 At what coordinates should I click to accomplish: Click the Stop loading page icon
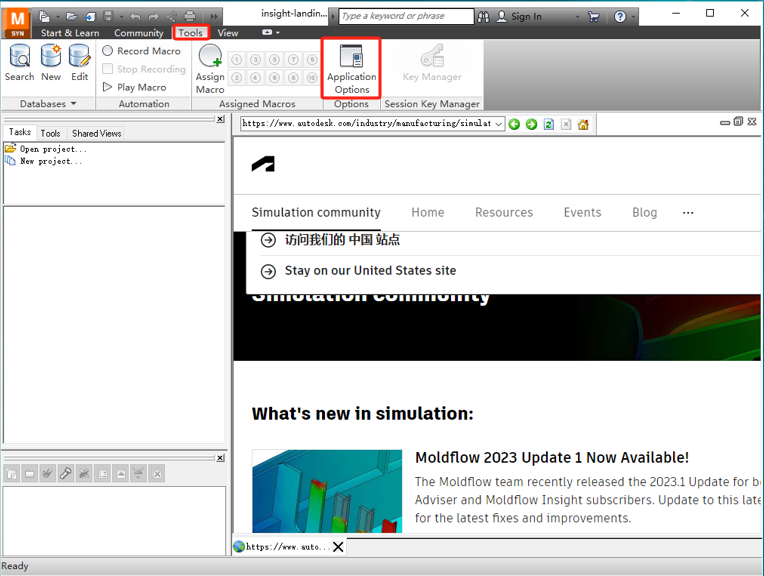coord(566,124)
